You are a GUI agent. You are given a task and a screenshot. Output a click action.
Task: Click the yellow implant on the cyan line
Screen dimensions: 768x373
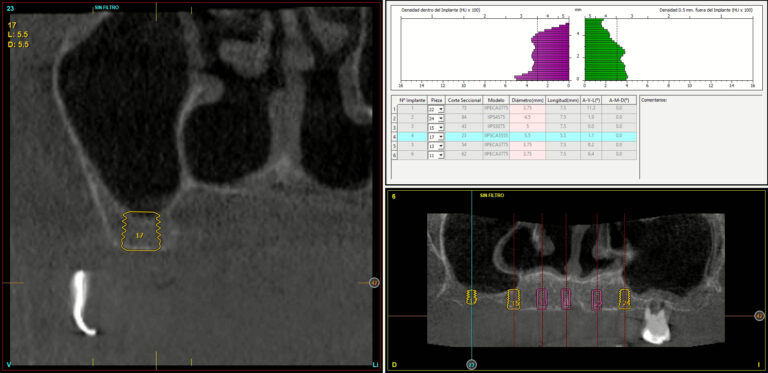[471, 297]
